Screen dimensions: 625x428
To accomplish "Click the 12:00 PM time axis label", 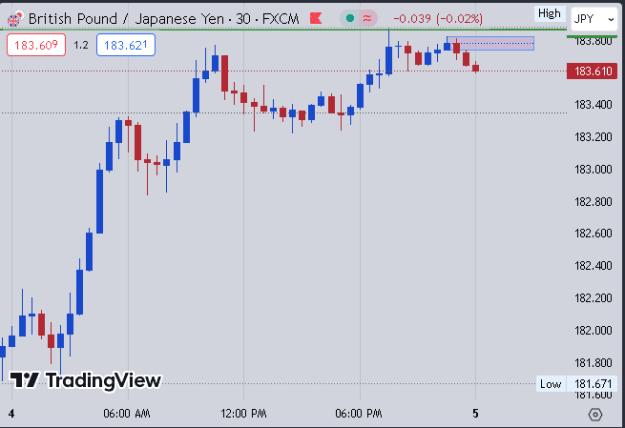I will (243, 414).
